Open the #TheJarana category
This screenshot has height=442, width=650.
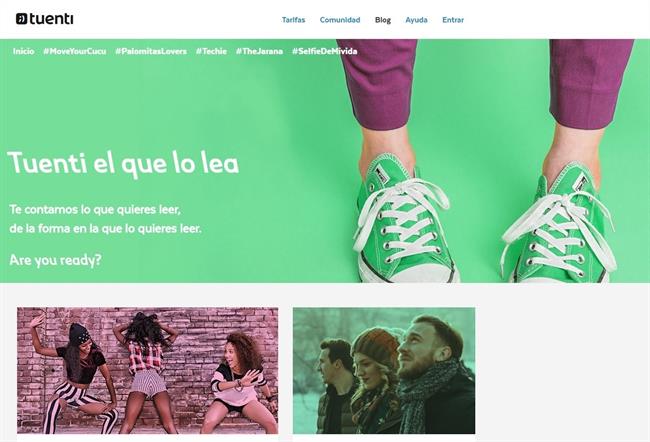click(259, 51)
